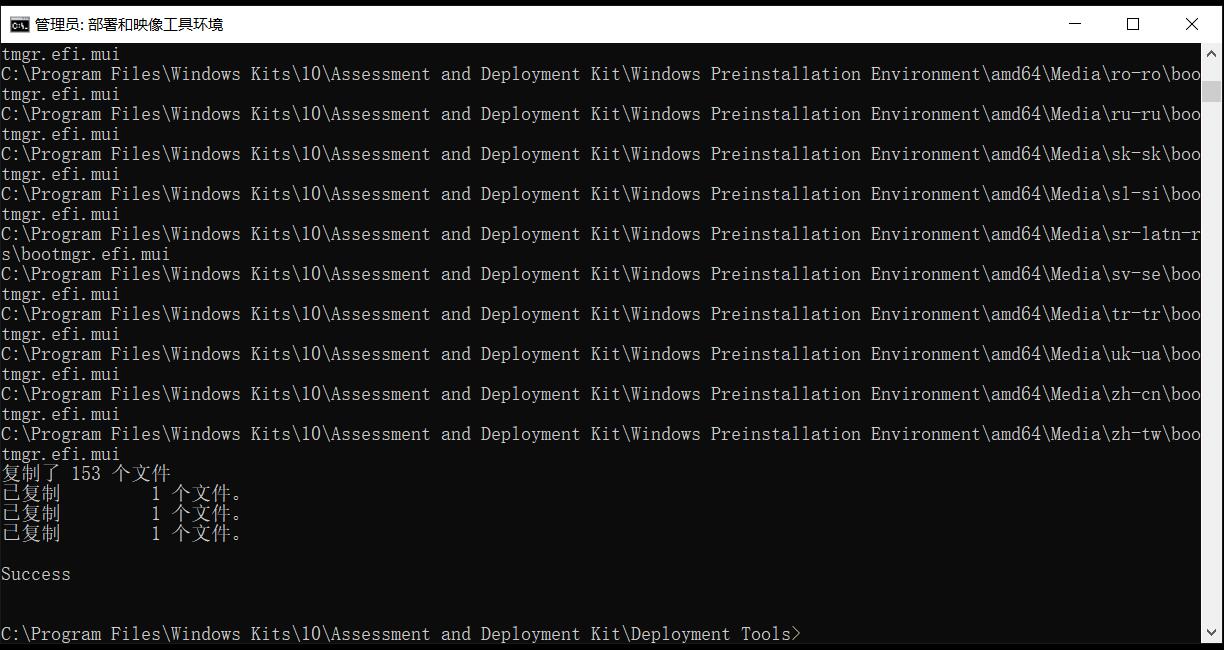This screenshot has height=650, width=1224.
Task: Click the window title 管理员: 部署和映像工具环境
Action: tap(129, 24)
